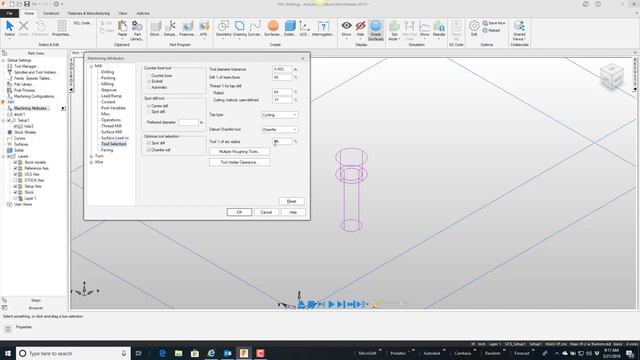This screenshot has width=640, height=360.
Task: Toggle the Reference Axis layer checkbox
Action: pyautogui.click(x=15, y=168)
